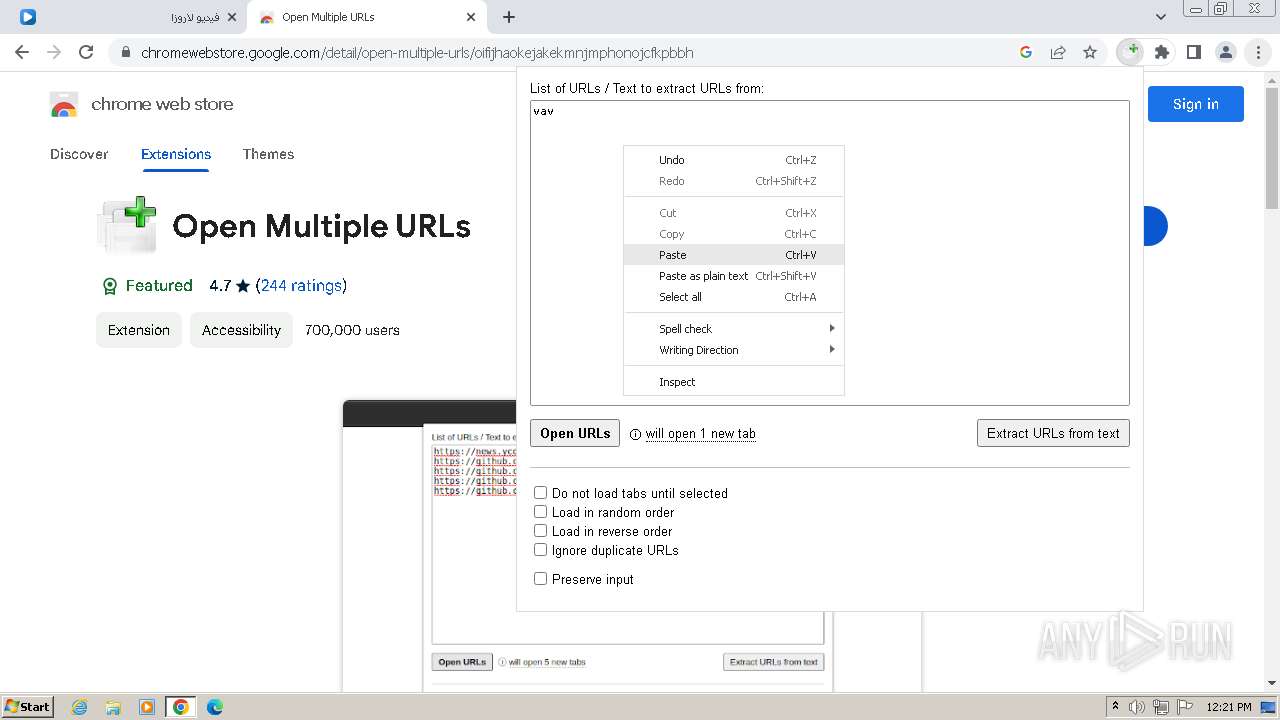Screen dimensions: 1280x720
Task: Click the Open Multiple URLs store logo
Action: [127, 225]
